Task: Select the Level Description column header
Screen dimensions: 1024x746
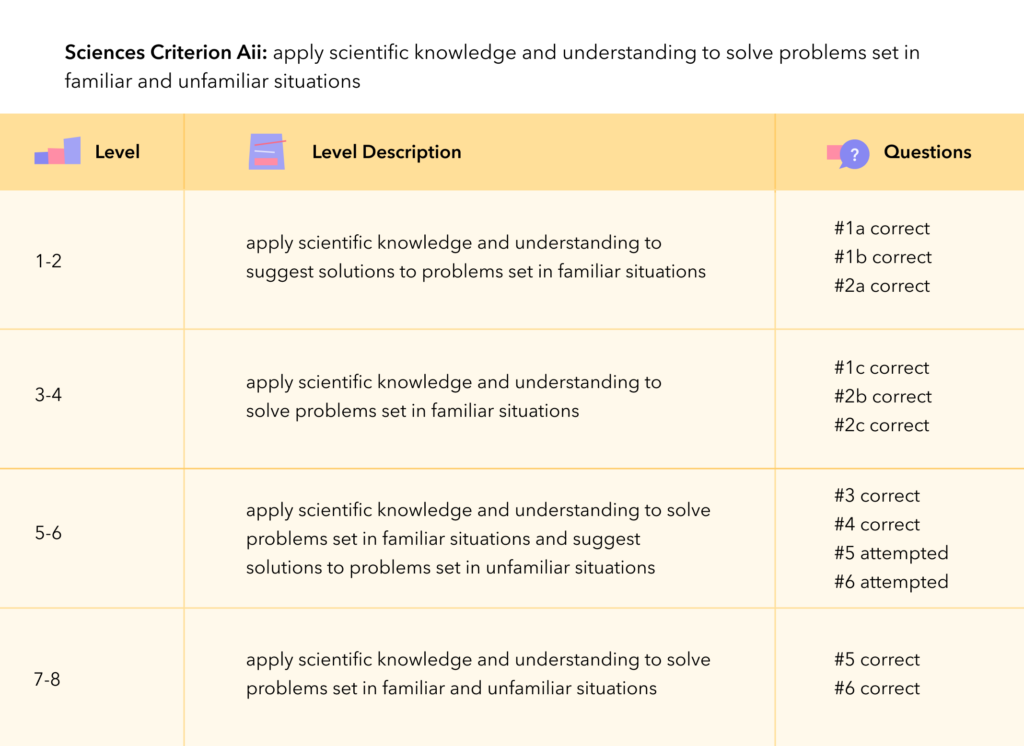Action: 386,152
